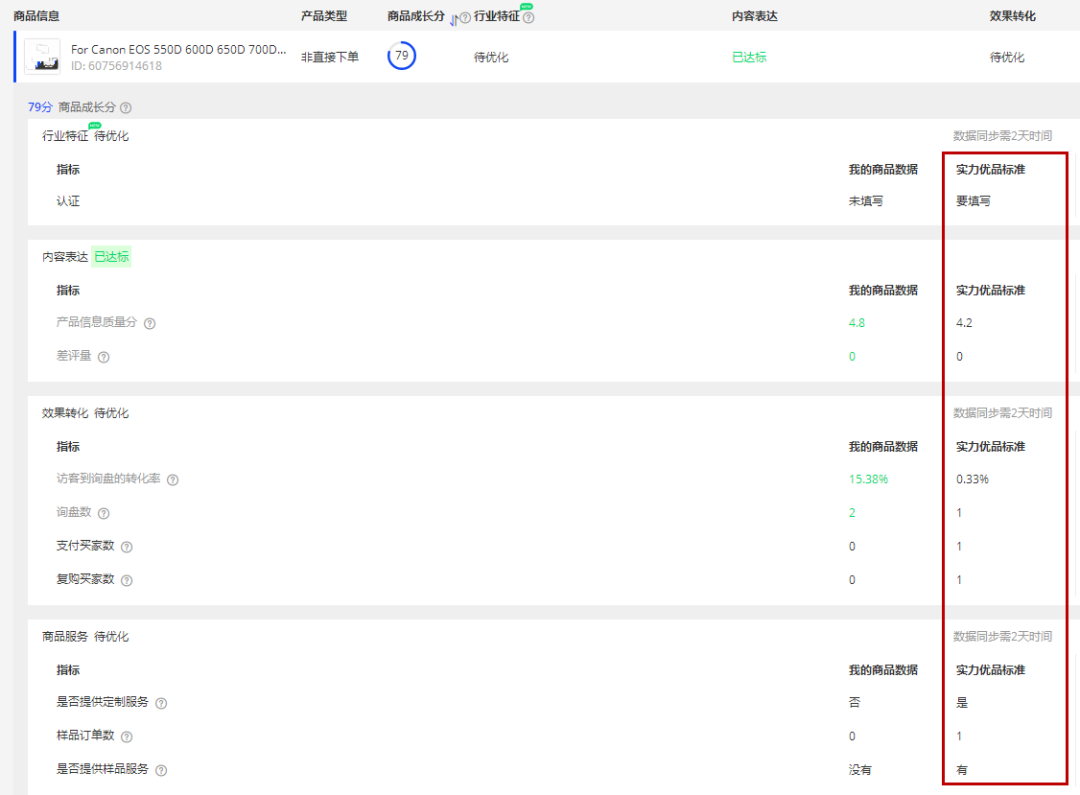The height and width of the screenshot is (795, 1080).
Task: Open help icon beside 行业特征 column header
Action: pos(528,18)
